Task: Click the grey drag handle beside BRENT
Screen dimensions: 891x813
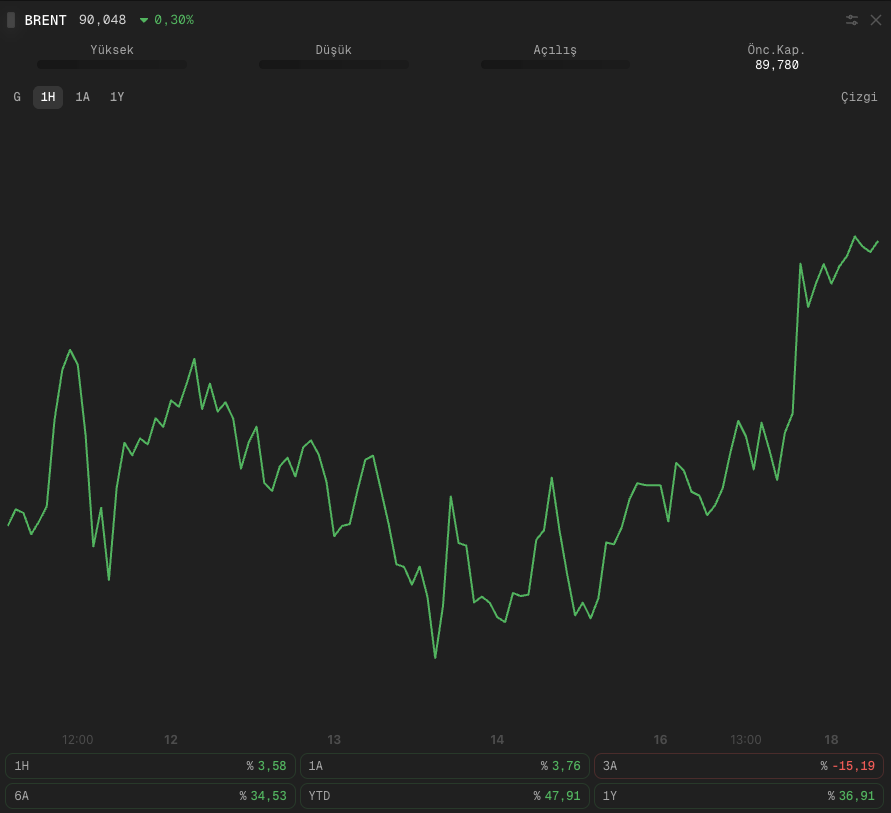Action: click(11, 20)
